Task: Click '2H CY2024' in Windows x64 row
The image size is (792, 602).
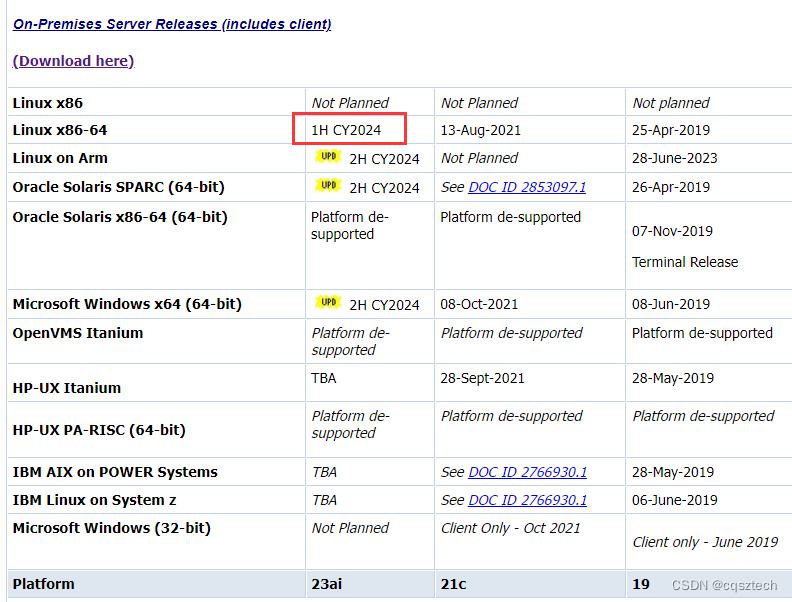Action: pyautogui.click(x=384, y=305)
